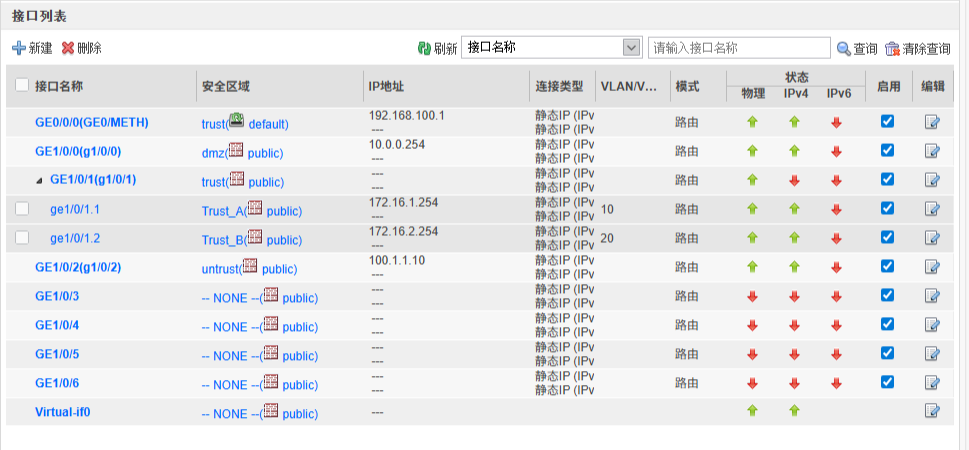Click IP address 192.168.100.1
The image size is (969, 450).
407,116
